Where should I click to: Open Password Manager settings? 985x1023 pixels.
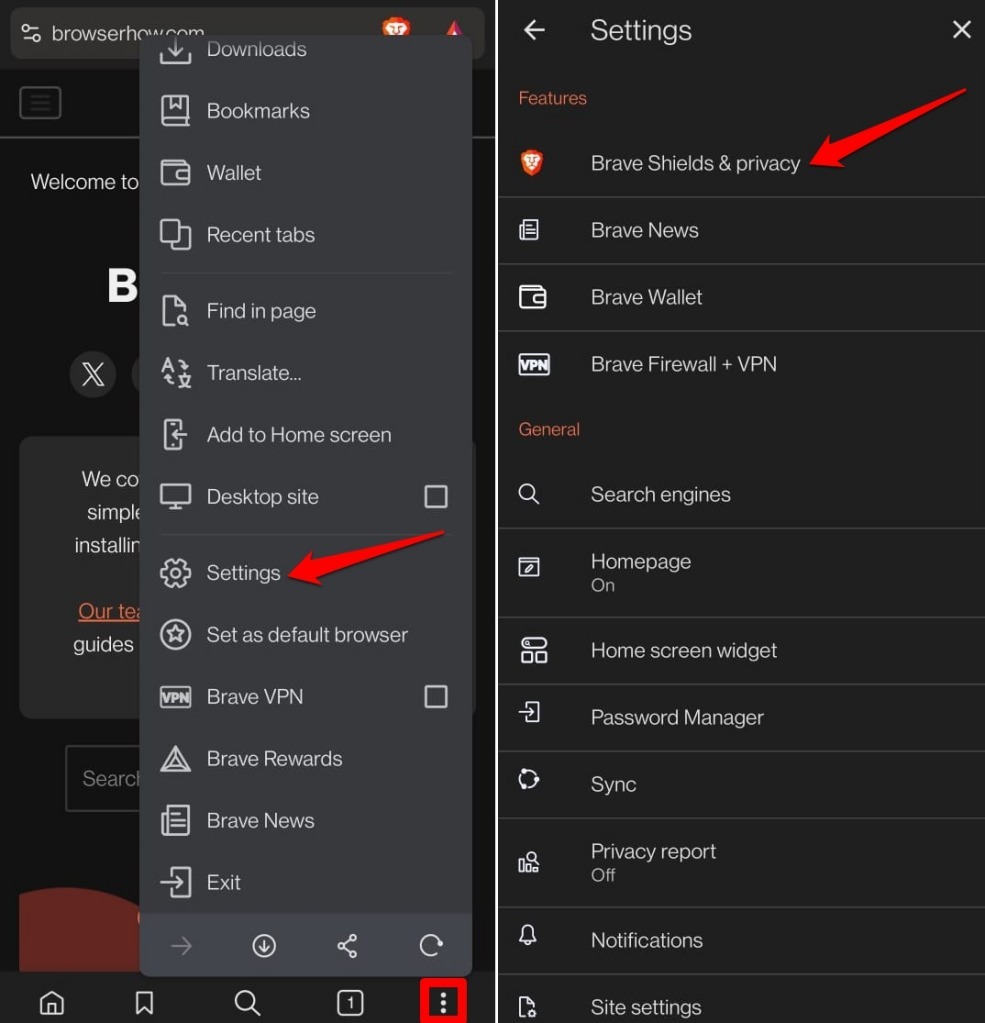pyautogui.click(x=742, y=718)
